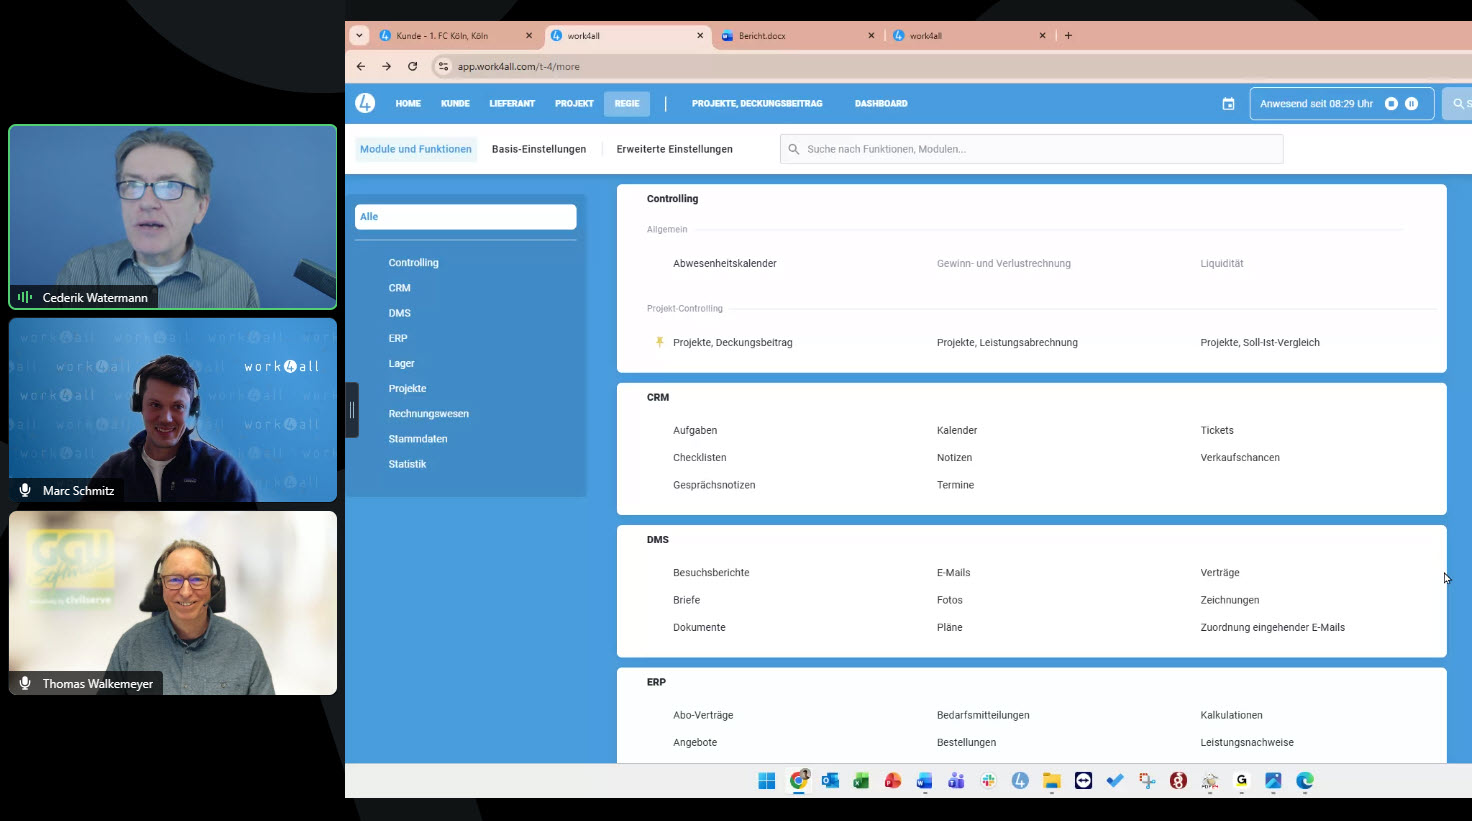Open Verkaufschancen under CRM
The image size is (1472, 821).
click(1240, 458)
